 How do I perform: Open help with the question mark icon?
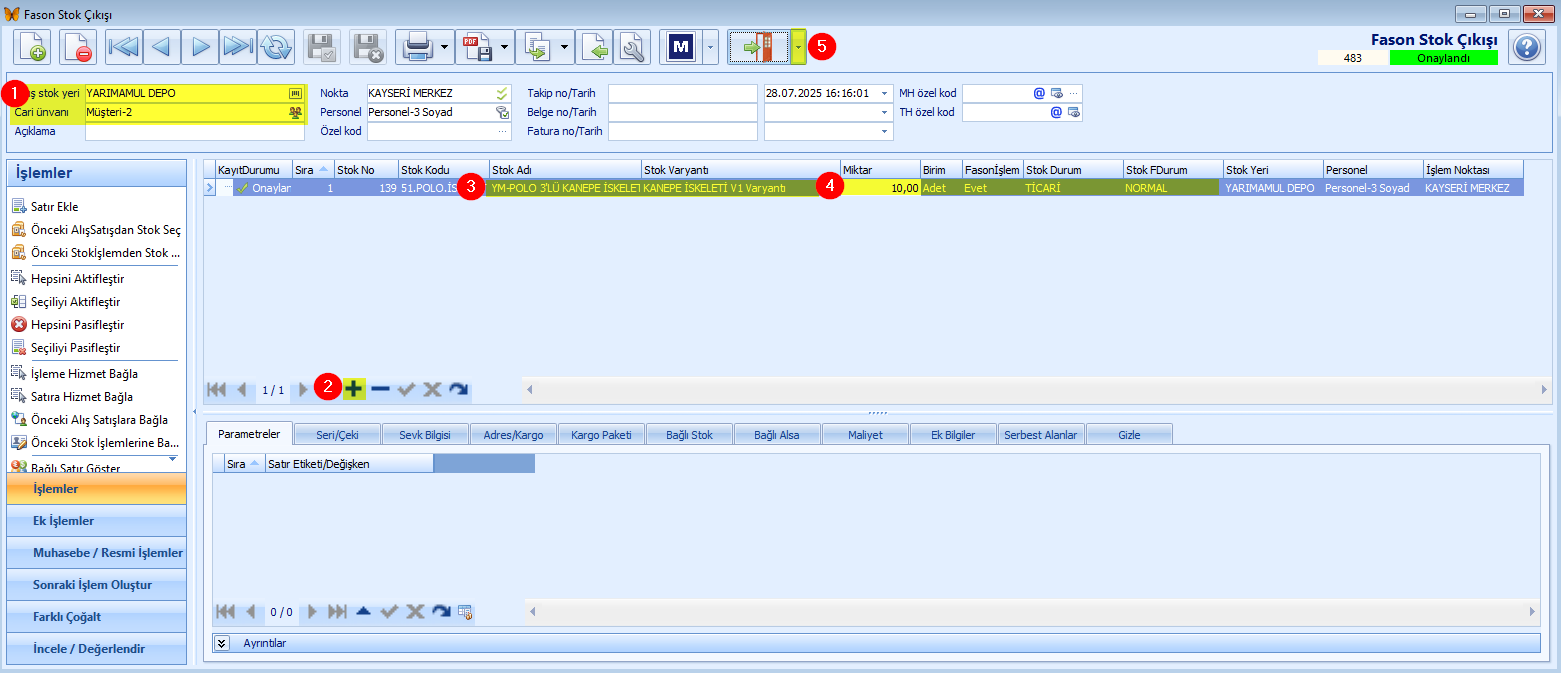click(1527, 47)
